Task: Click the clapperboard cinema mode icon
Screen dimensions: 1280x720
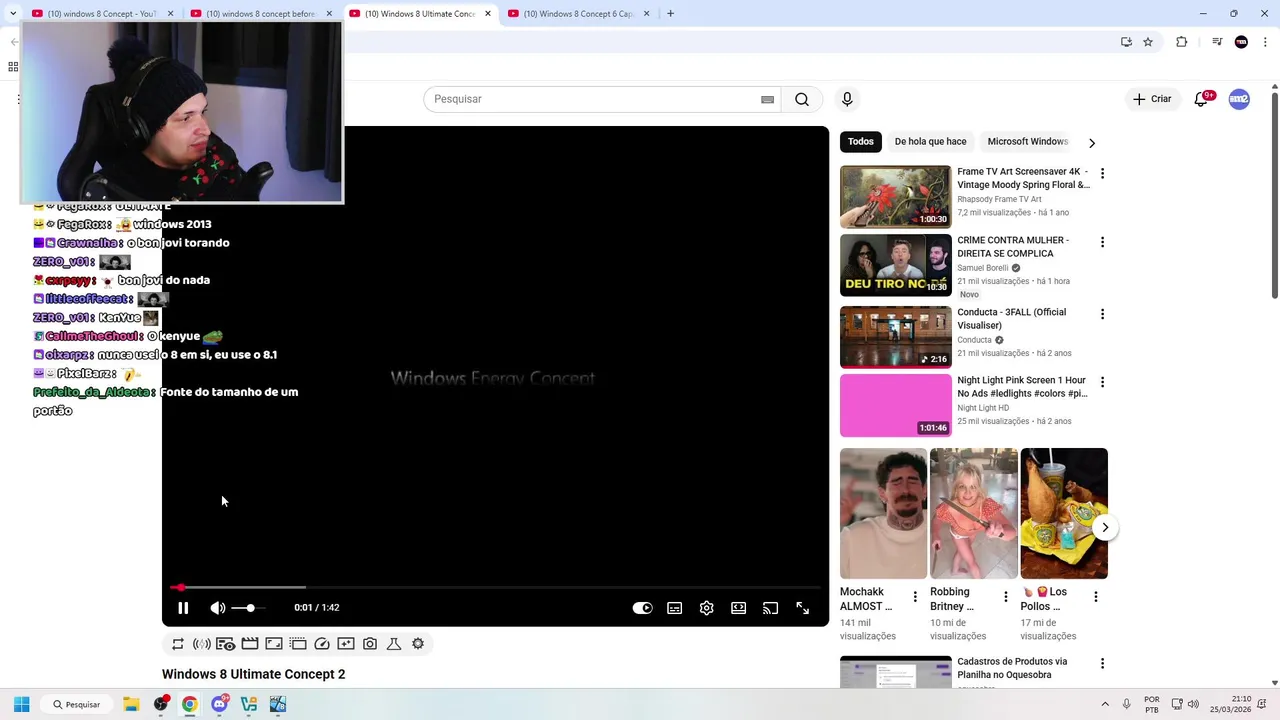Action: click(250, 644)
